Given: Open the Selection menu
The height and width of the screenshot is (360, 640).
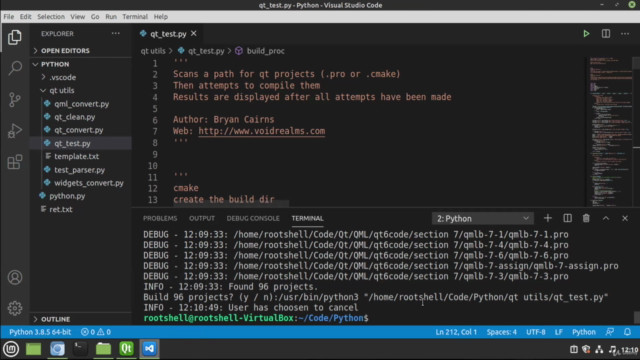Looking at the screenshot, I should point(51,17).
